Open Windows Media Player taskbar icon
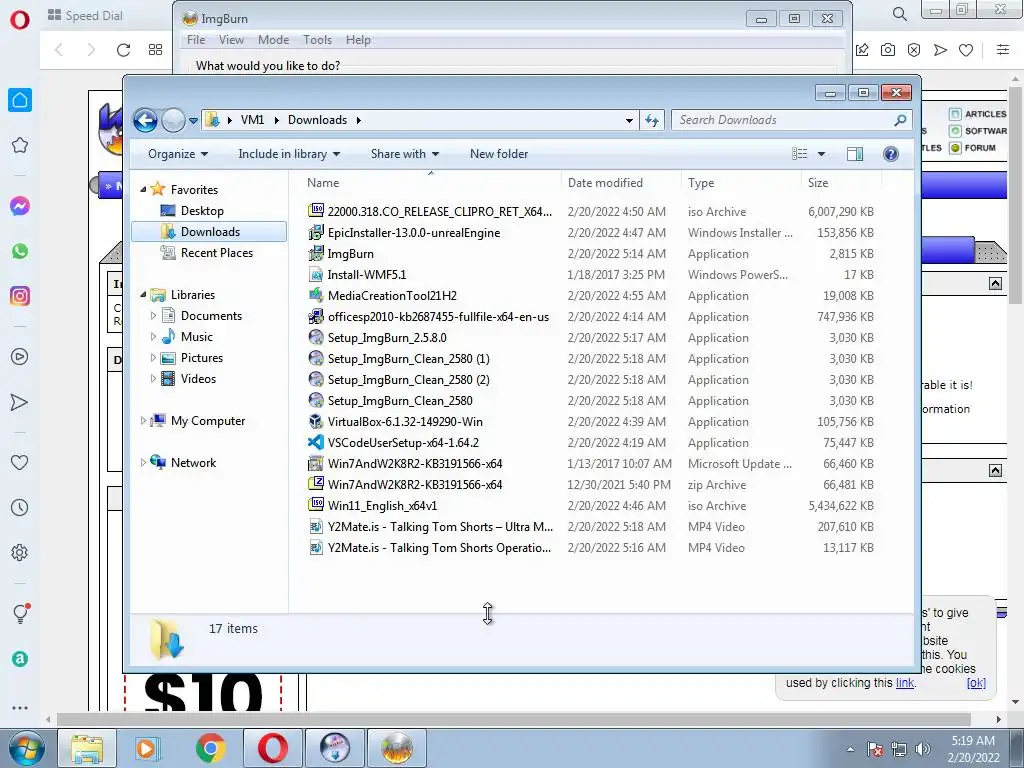Screen dimensions: 1024x768 147,748
